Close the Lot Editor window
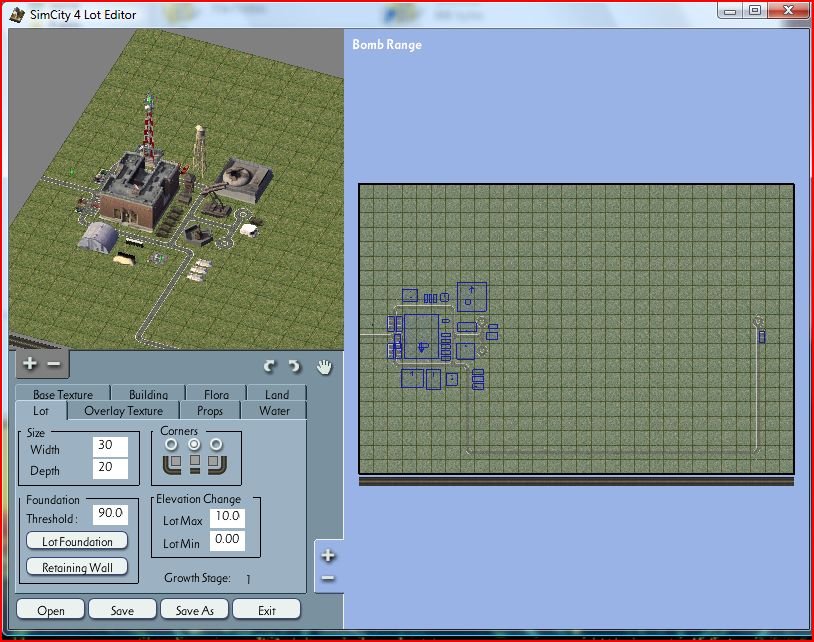The height and width of the screenshot is (642, 814). pos(788,11)
